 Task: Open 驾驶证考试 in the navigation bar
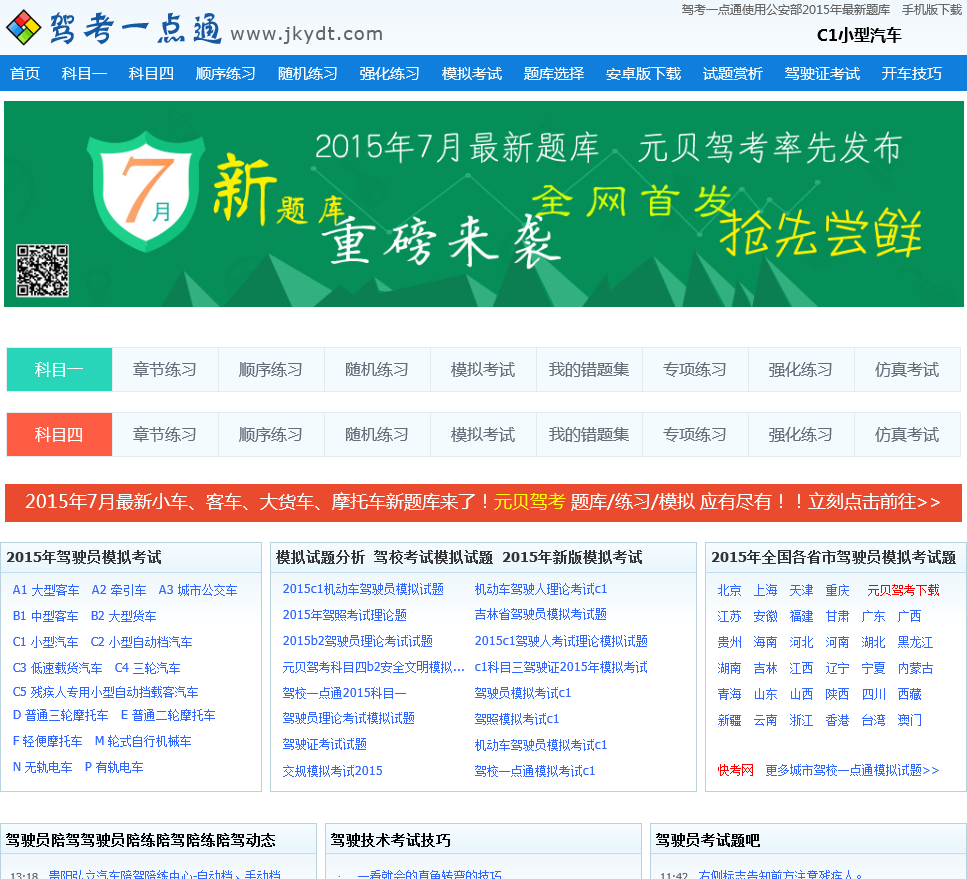822,73
